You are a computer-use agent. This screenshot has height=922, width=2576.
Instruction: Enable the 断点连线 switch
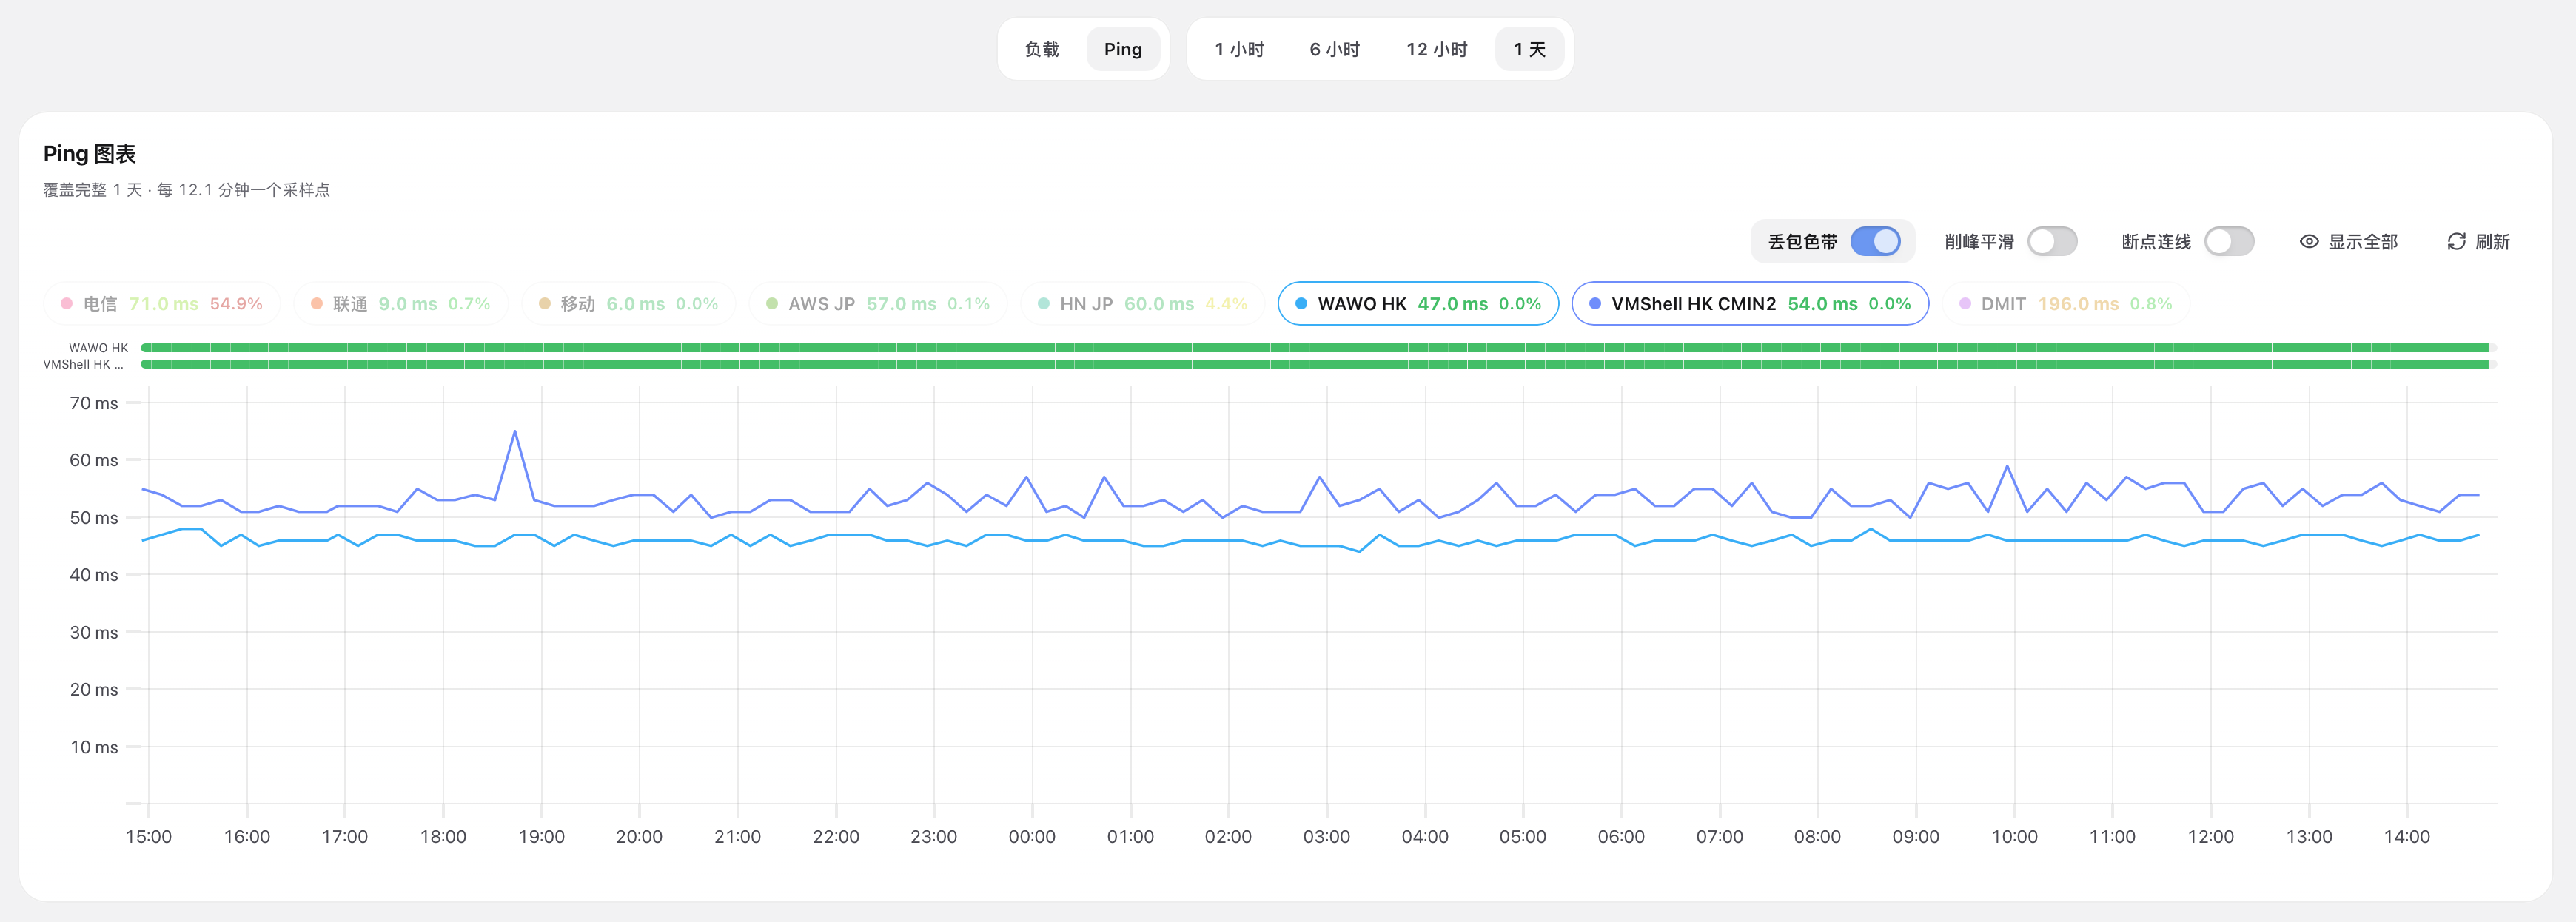2229,242
